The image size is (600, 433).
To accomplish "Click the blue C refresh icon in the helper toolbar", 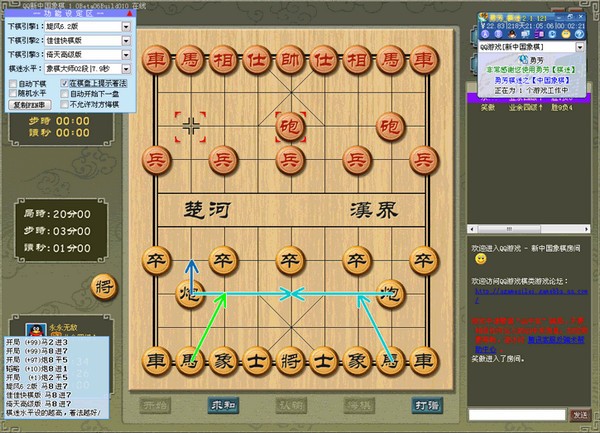I will coord(552,34).
